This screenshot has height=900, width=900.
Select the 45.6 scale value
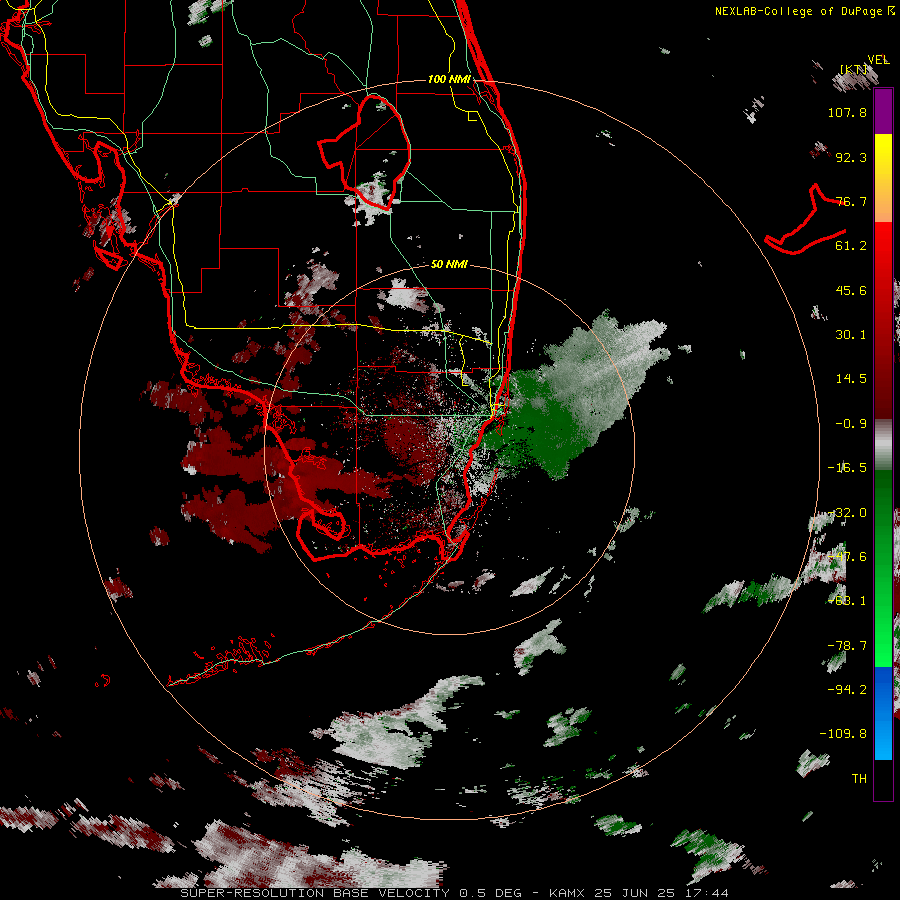tap(851, 290)
